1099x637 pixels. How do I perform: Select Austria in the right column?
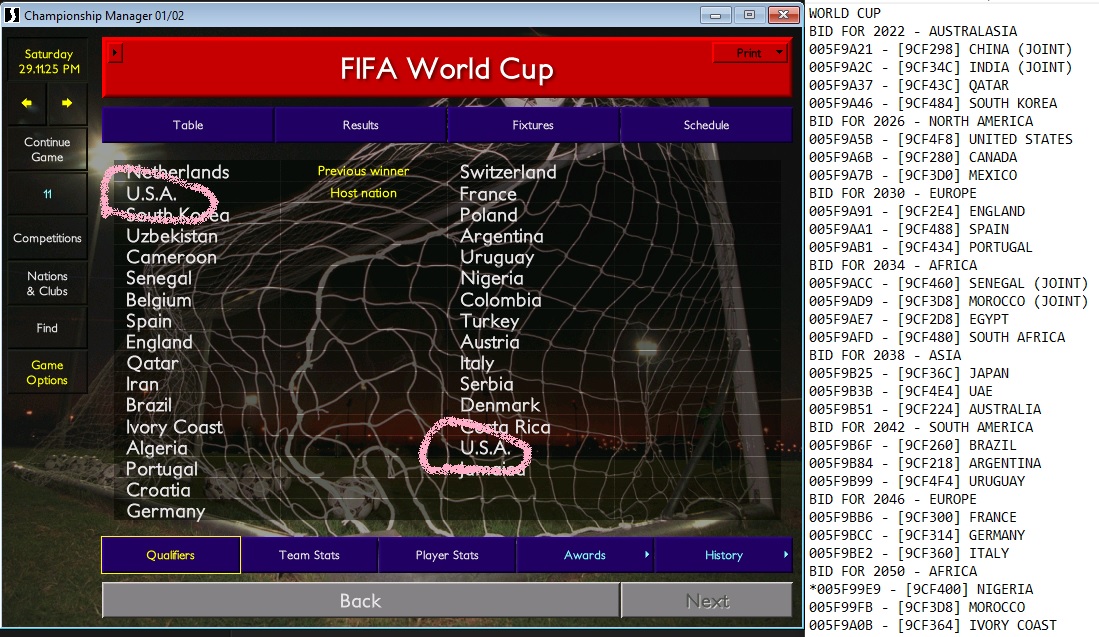[489, 342]
